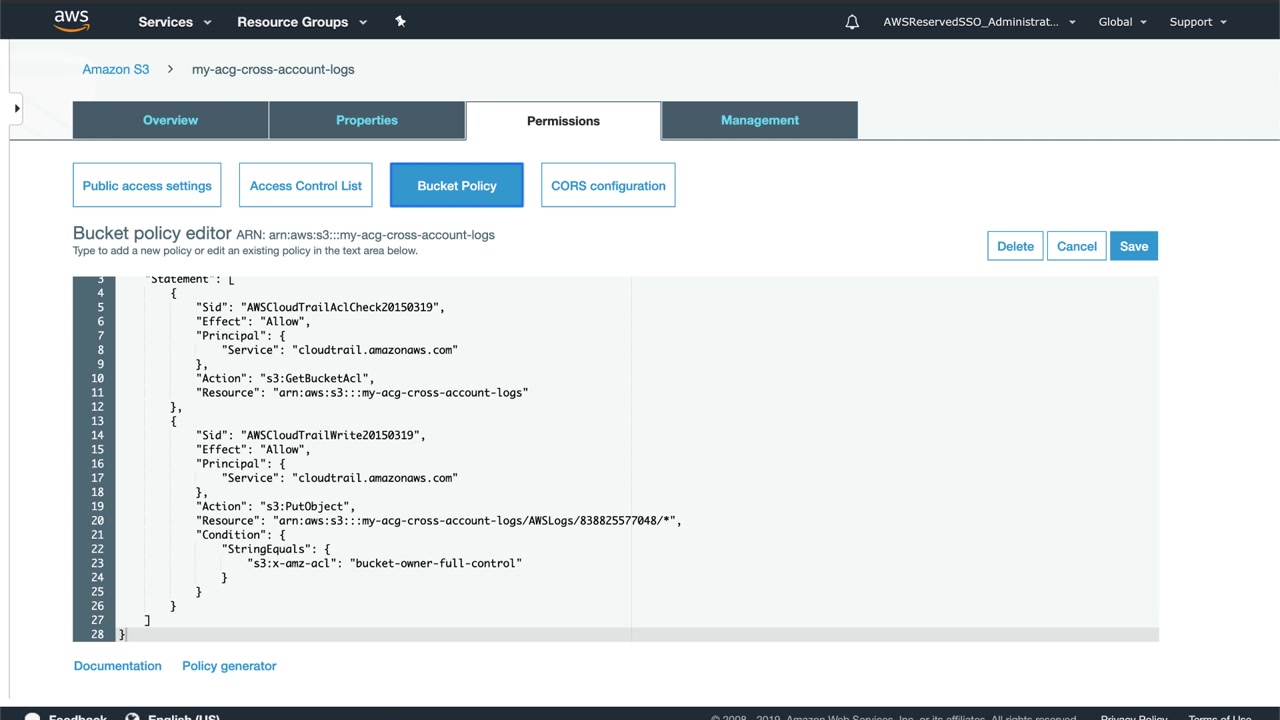Cancel the bucket policy edits
Image resolution: width=1280 pixels, height=720 pixels.
point(1077,246)
